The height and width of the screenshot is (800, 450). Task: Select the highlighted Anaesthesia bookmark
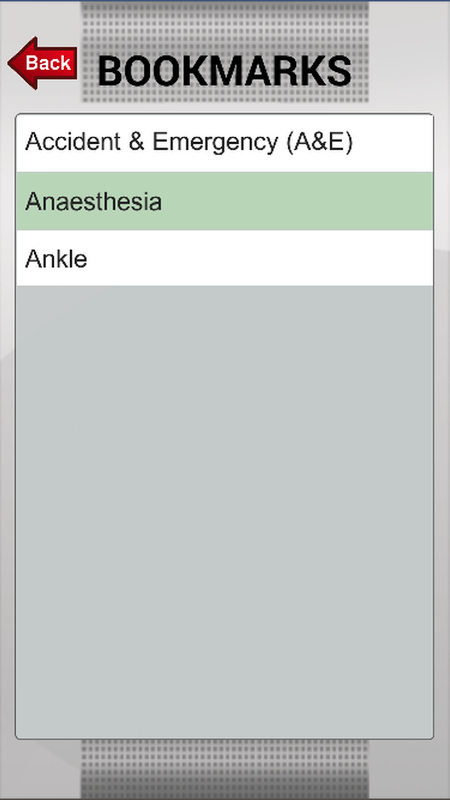(224, 201)
